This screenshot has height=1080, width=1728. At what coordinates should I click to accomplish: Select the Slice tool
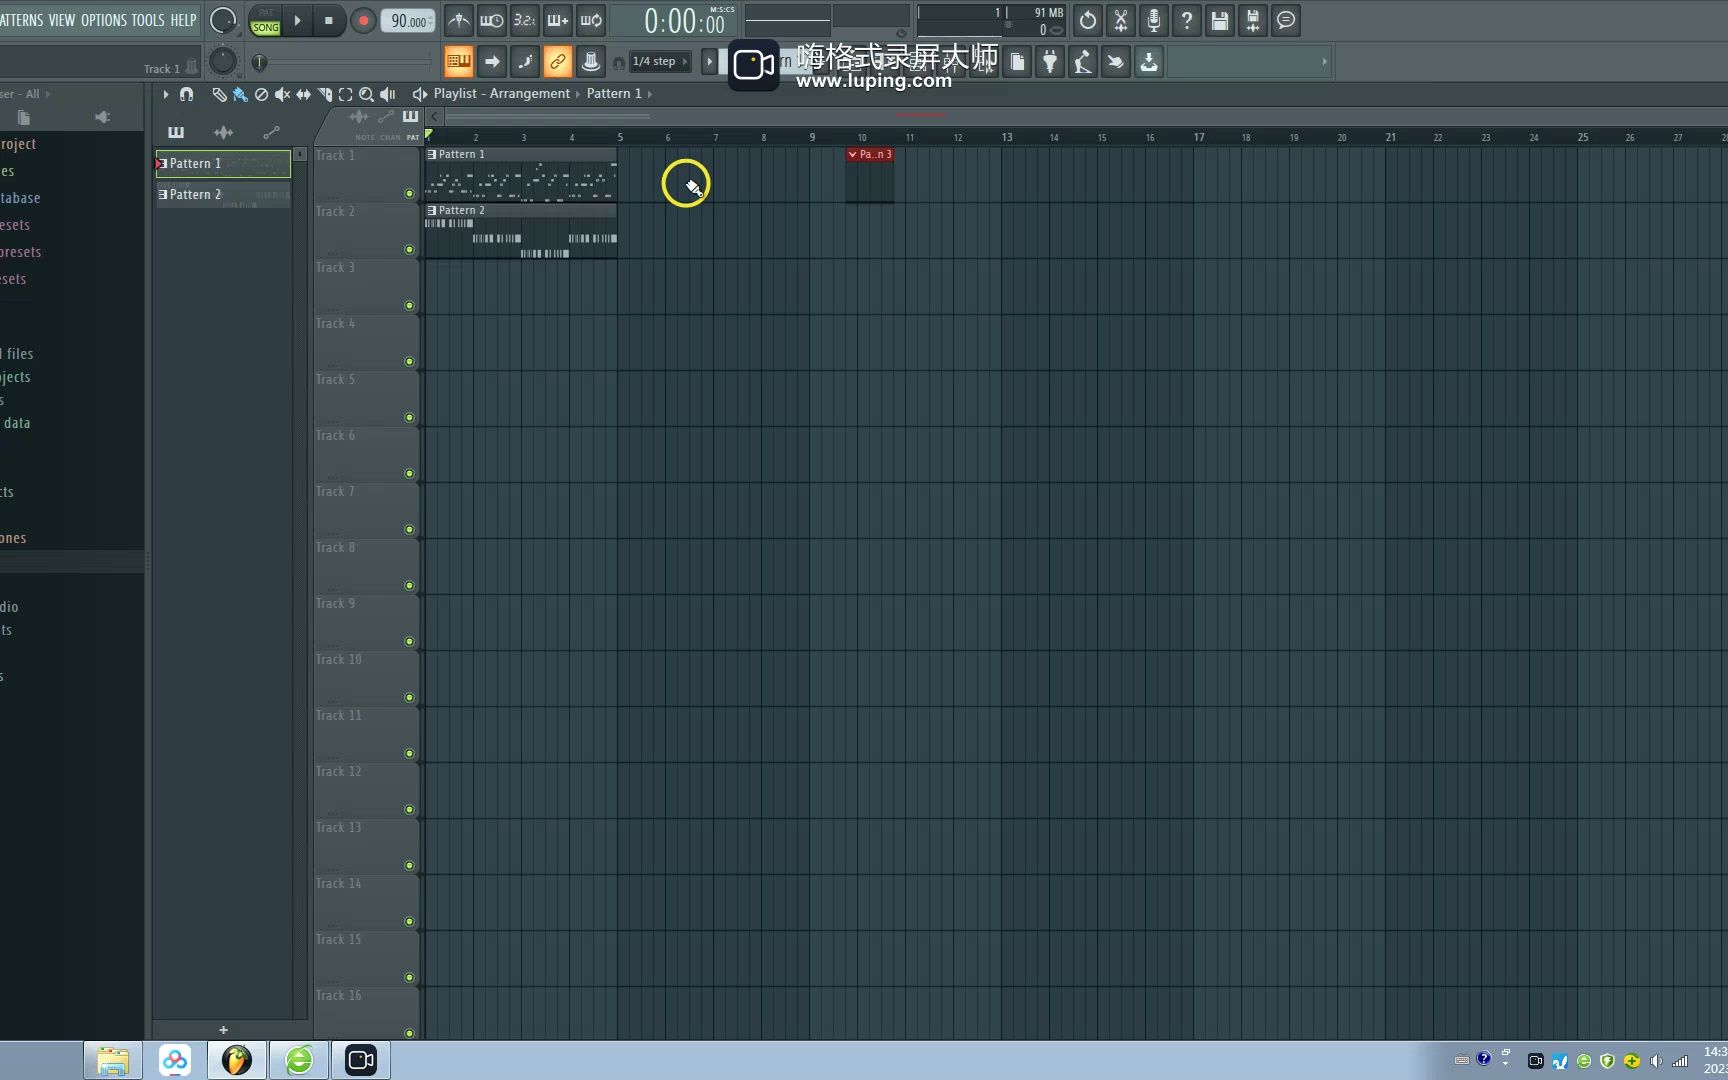pyautogui.click(x=324, y=94)
